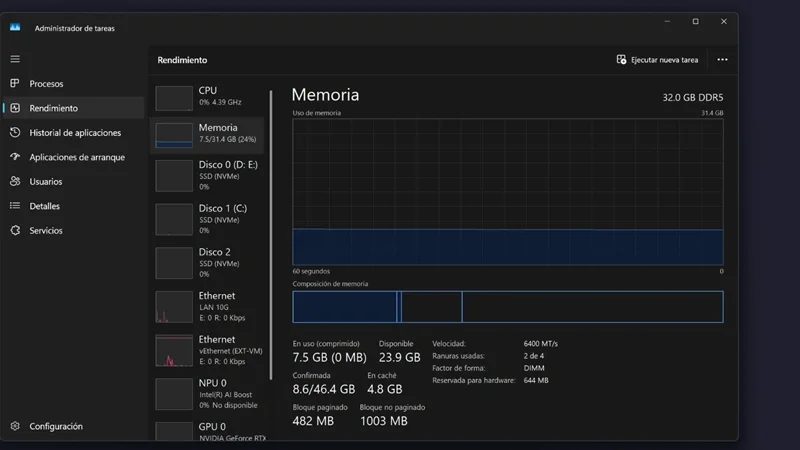Click the 6400 MT/s Velocidad value
The height and width of the screenshot is (450, 800).
540,344
